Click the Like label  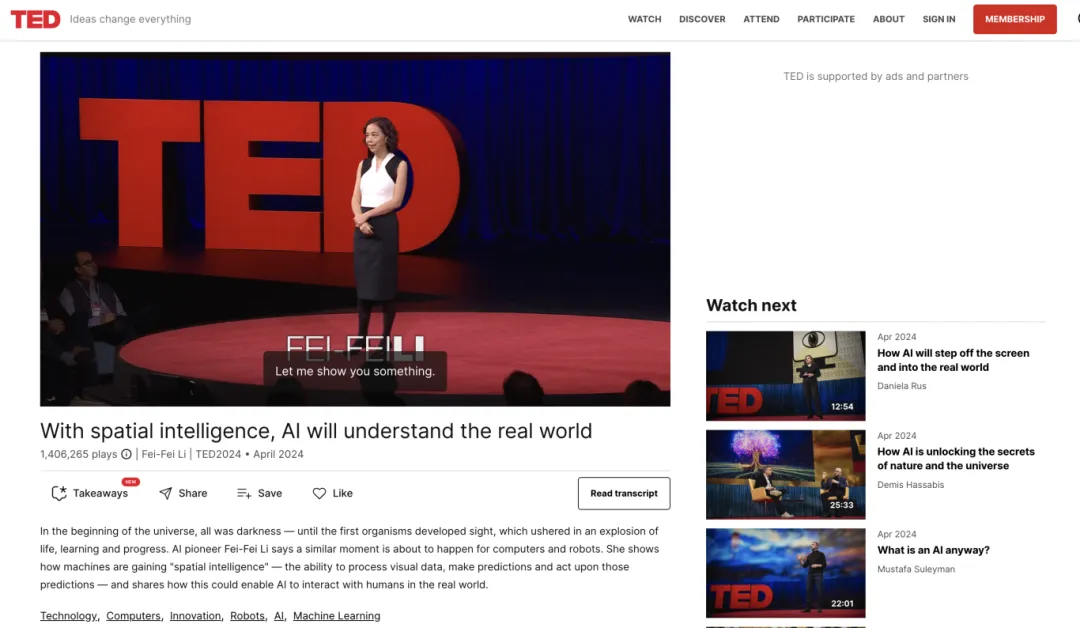(x=342, y=493)
